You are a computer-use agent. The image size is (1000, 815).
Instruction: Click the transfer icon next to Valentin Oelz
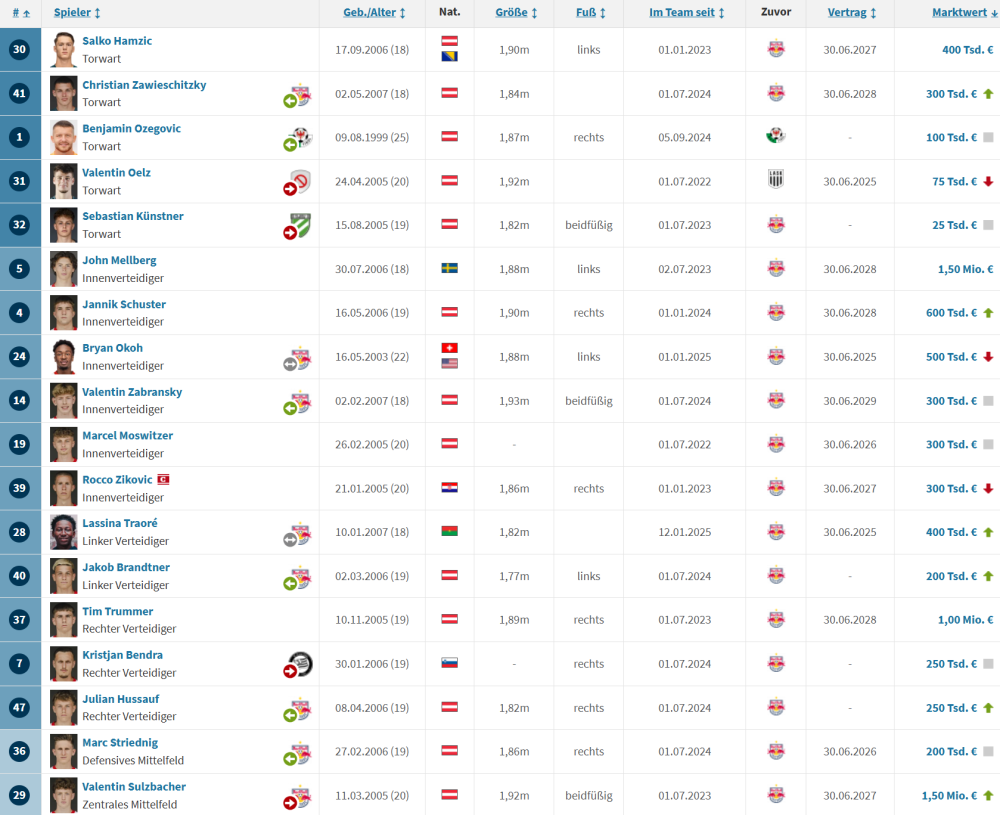[297, 182]
